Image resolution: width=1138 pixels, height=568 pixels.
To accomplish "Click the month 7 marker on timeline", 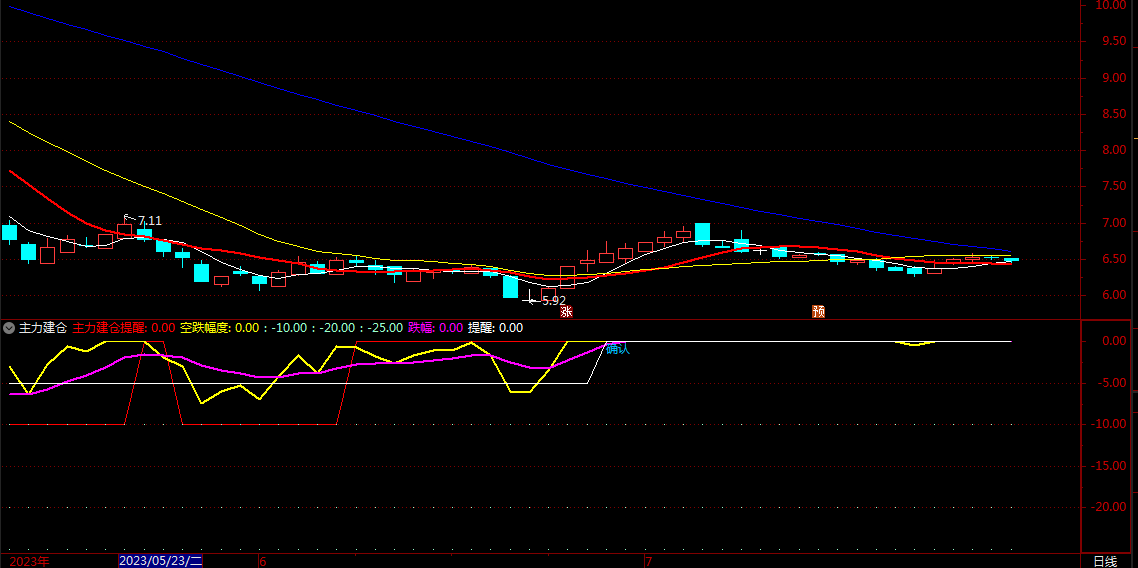I will tap(649, 561).
